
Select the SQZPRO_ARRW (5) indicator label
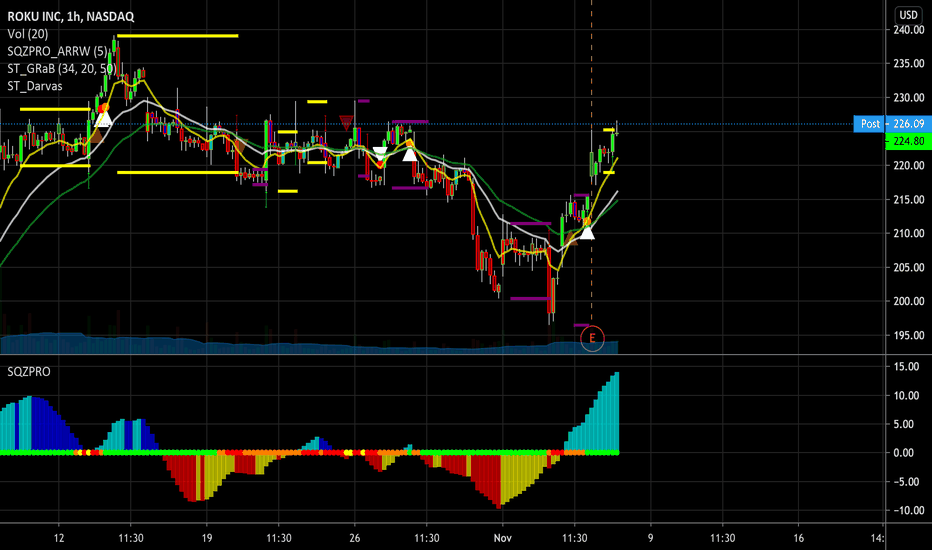tap(58, 51)
